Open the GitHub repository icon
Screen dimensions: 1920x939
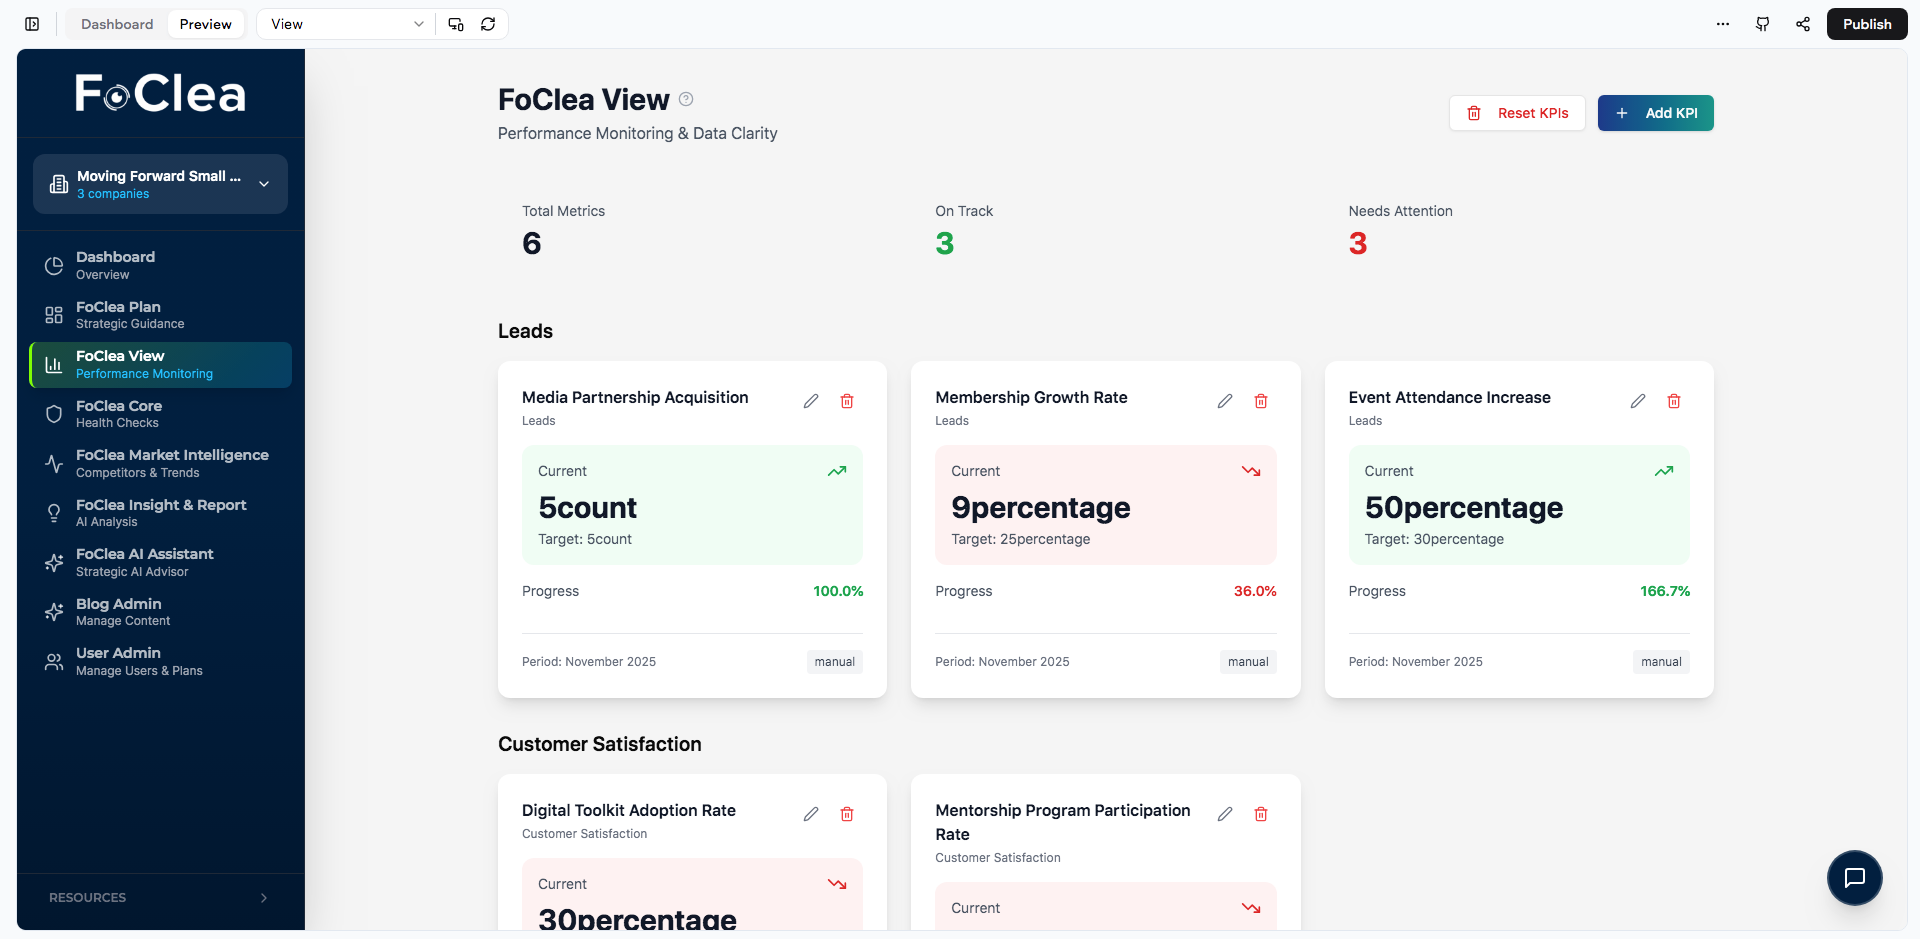1763,23
